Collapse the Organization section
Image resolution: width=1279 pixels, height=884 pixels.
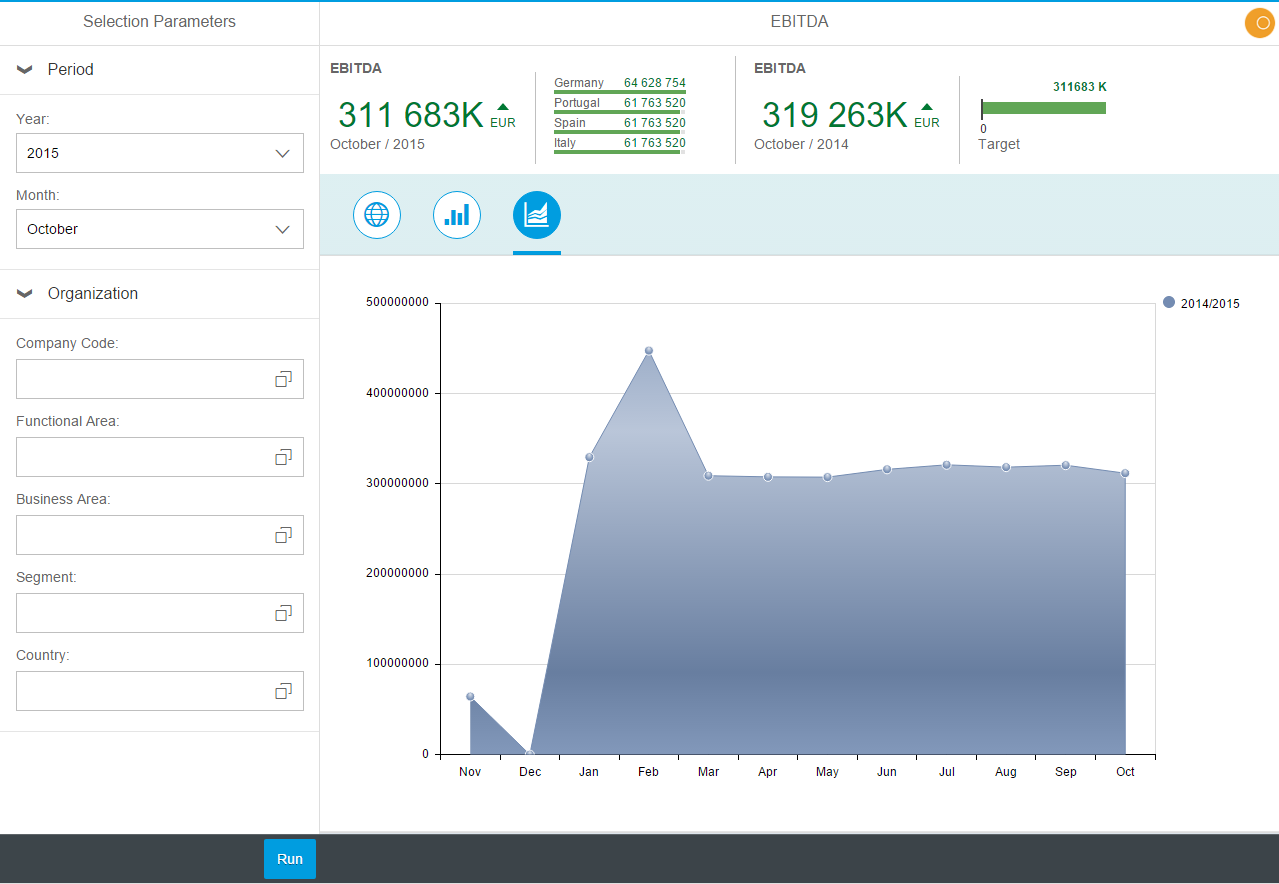pos(26,294)
